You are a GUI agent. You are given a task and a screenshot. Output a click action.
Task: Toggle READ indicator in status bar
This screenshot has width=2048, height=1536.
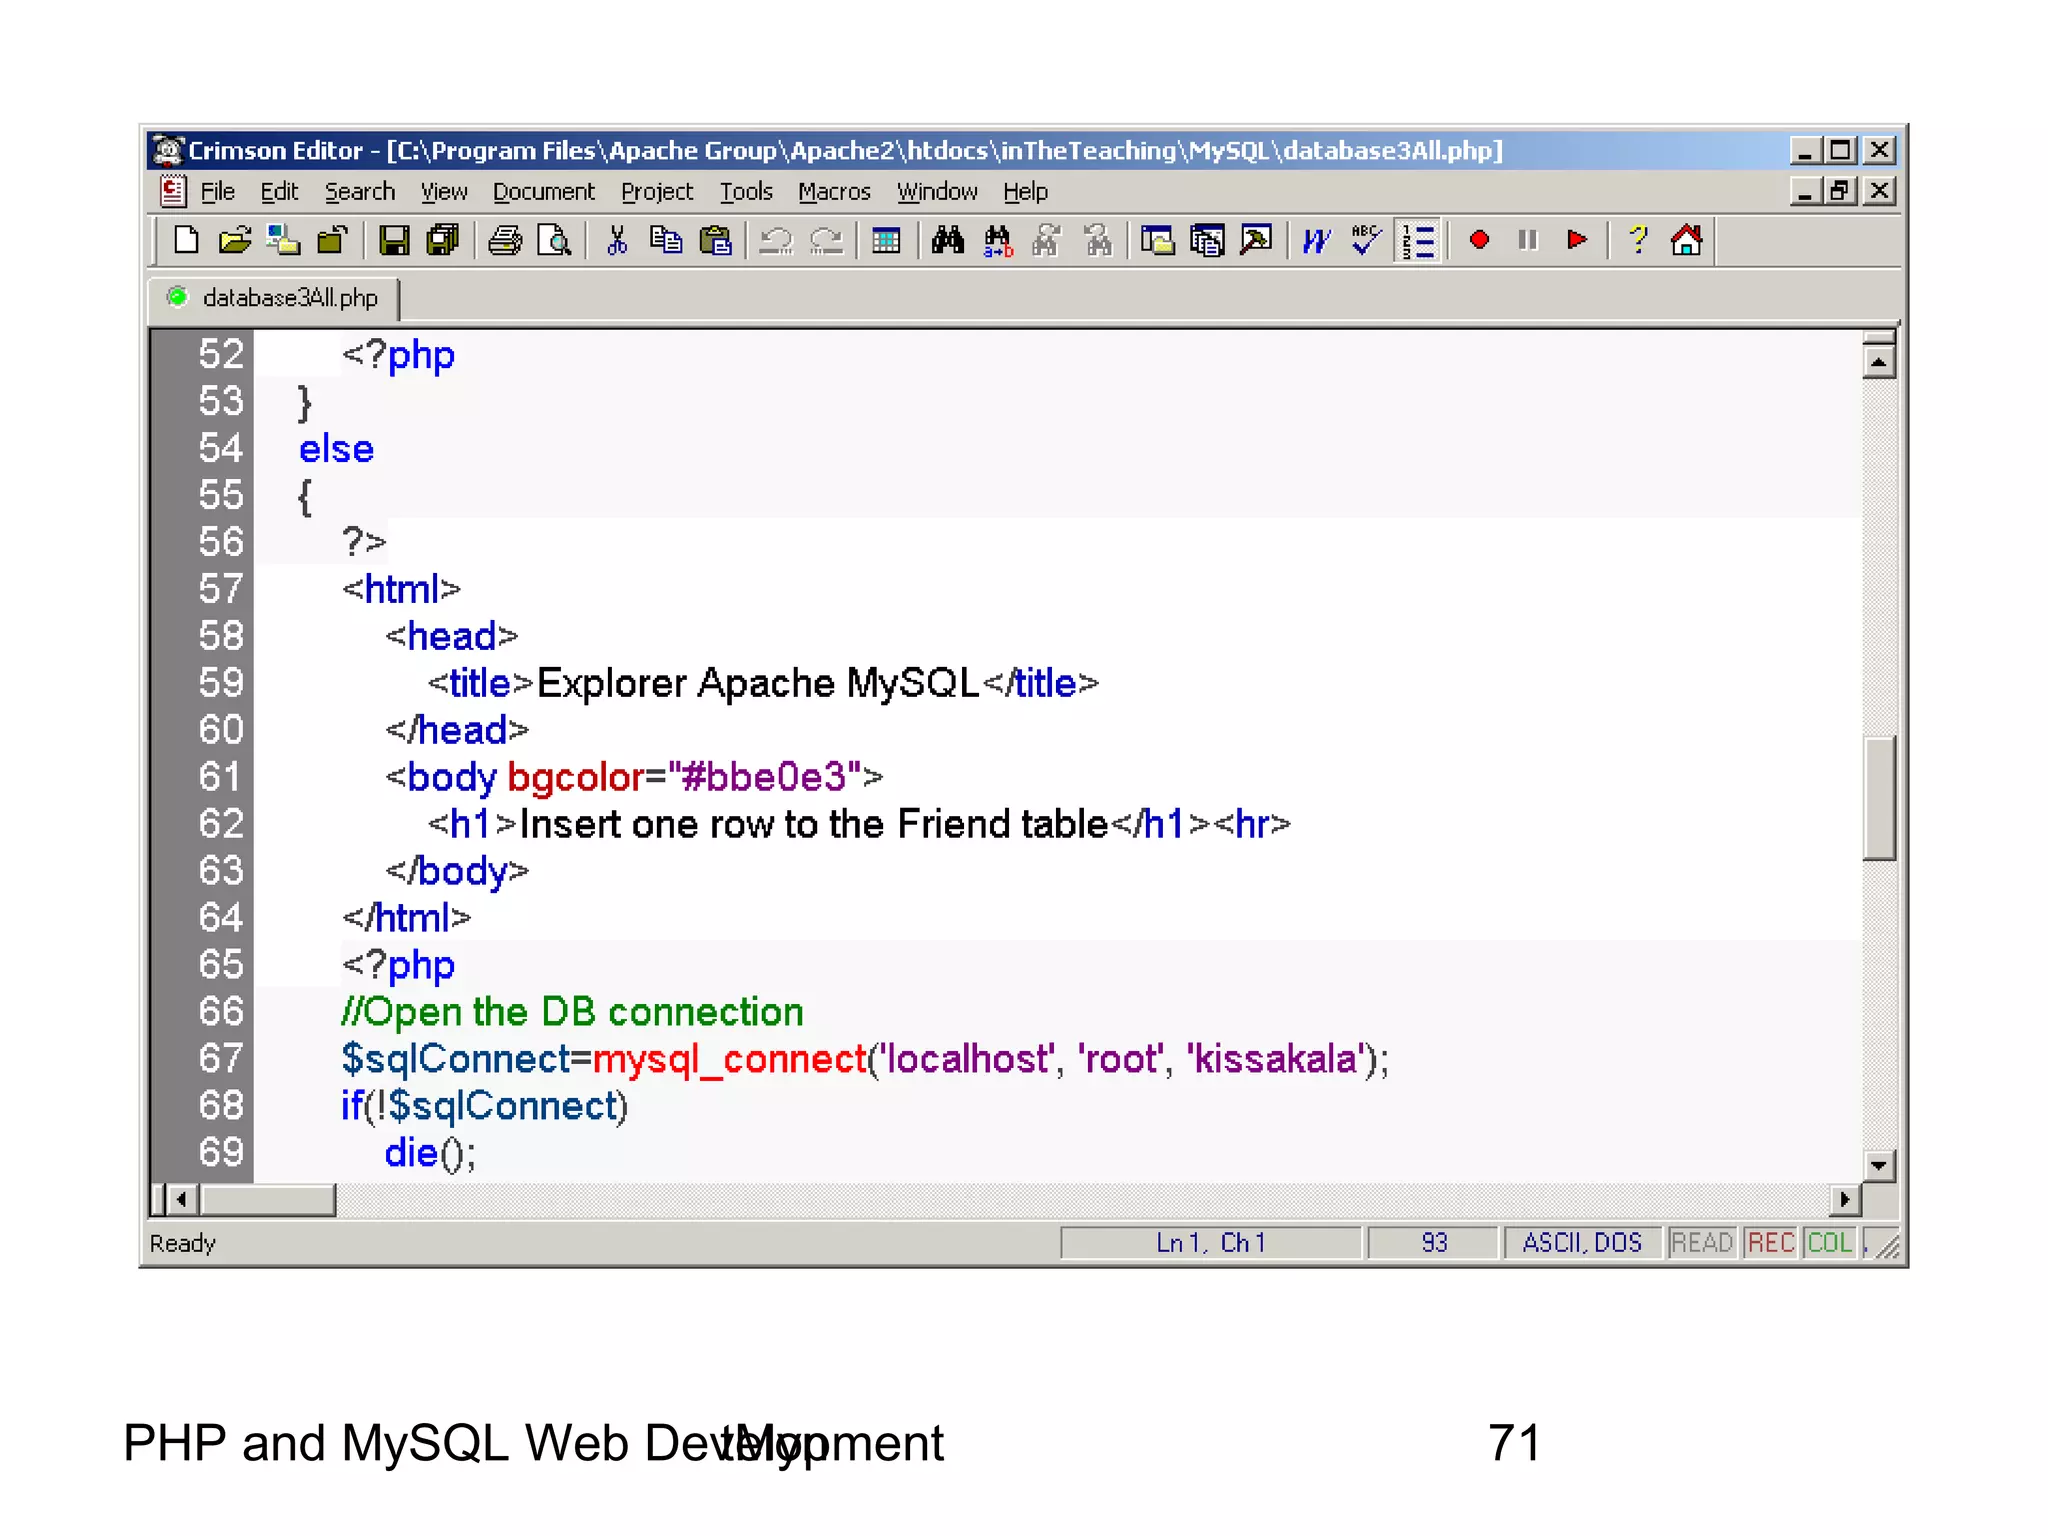pos(1701,1243)
